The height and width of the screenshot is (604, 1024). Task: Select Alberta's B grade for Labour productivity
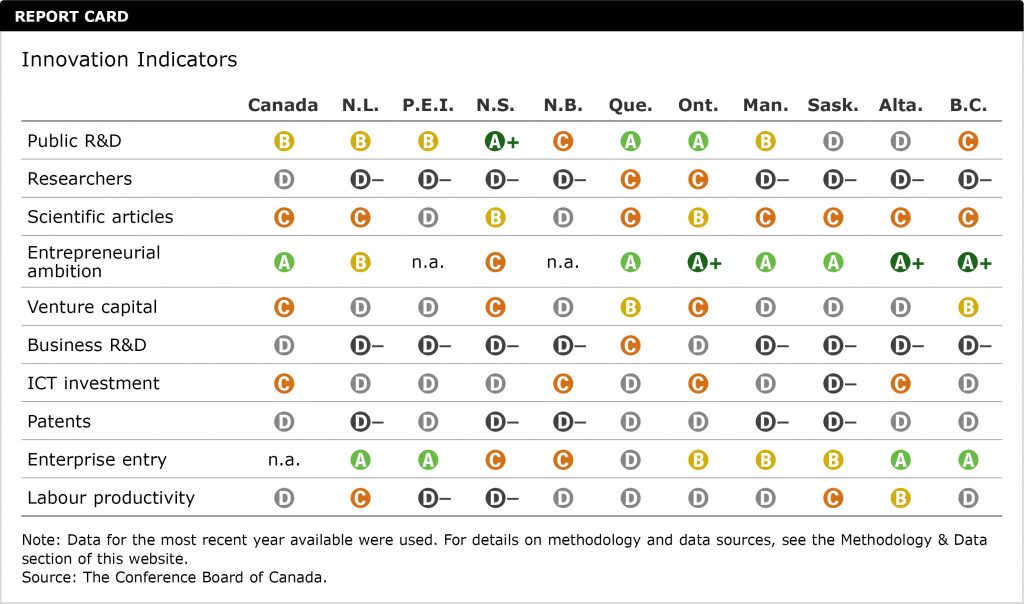click(900, 498)
